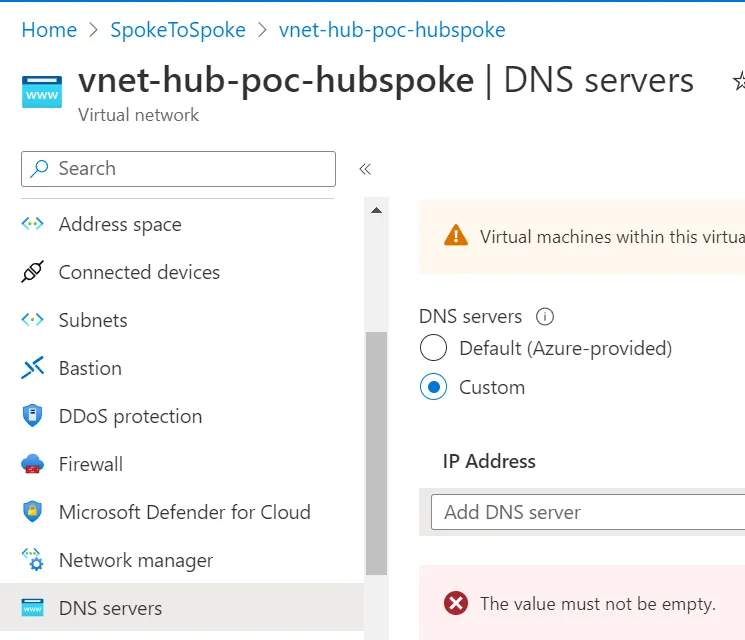The image size is (745, 640).
Task: Open the Subnets menu item
Action: (x=93, y=320)
